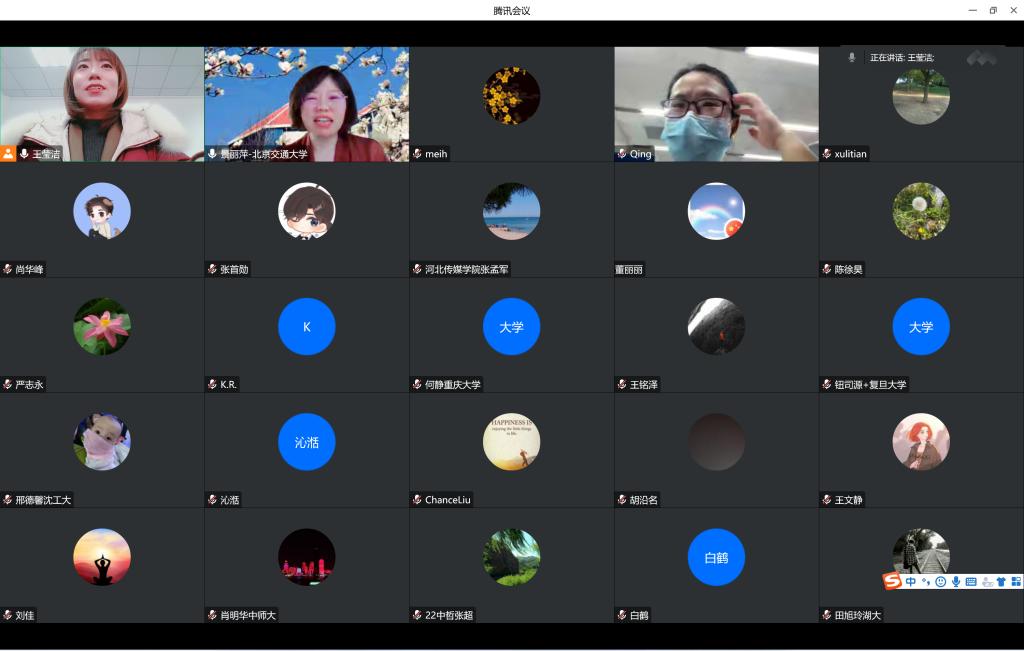Open the Sogou soft keyboard icon
Screen dimensions: 1024x651
tap(971, 582)
